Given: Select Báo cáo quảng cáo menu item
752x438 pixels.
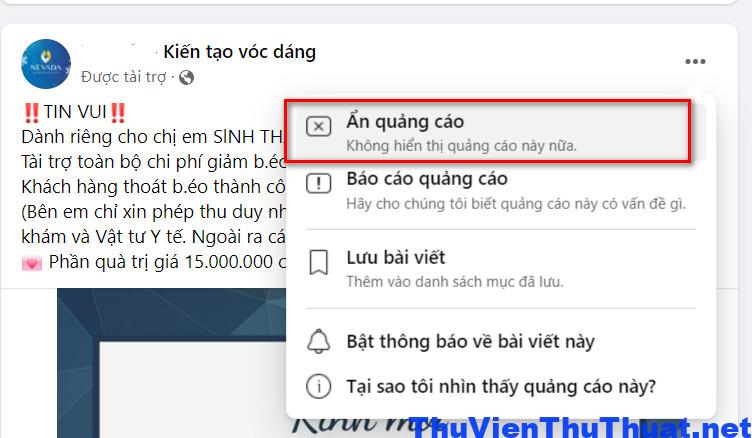Looking at the screenshot, I should [501, 191].
